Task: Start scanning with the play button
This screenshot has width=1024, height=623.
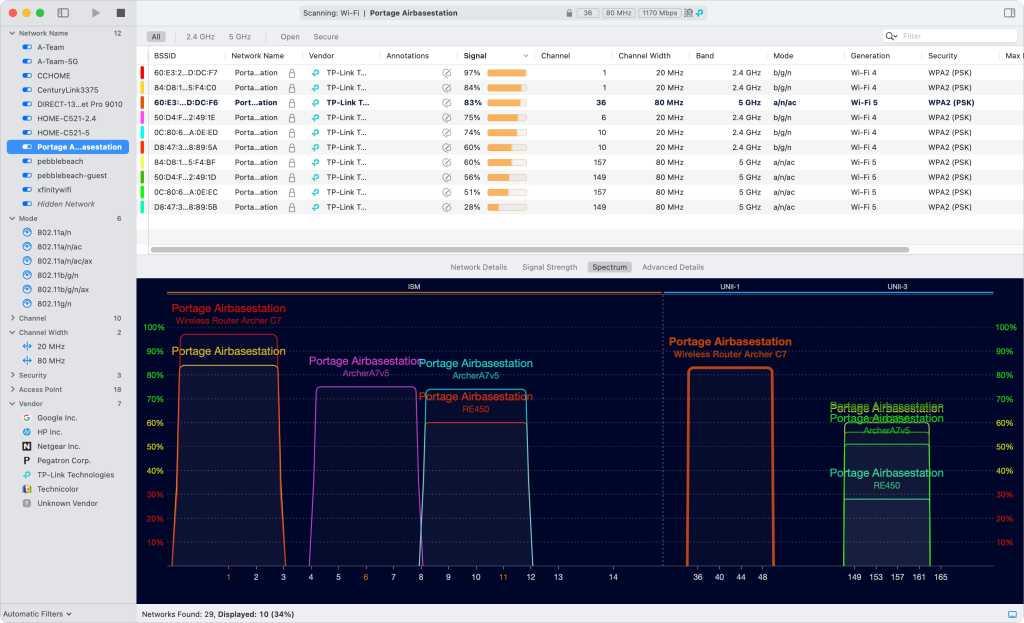Action: pyautogui.click(x=95, y=12)
